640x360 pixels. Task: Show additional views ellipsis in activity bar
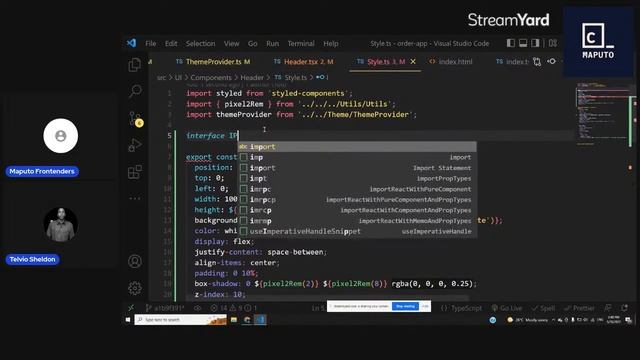(135, 198)
